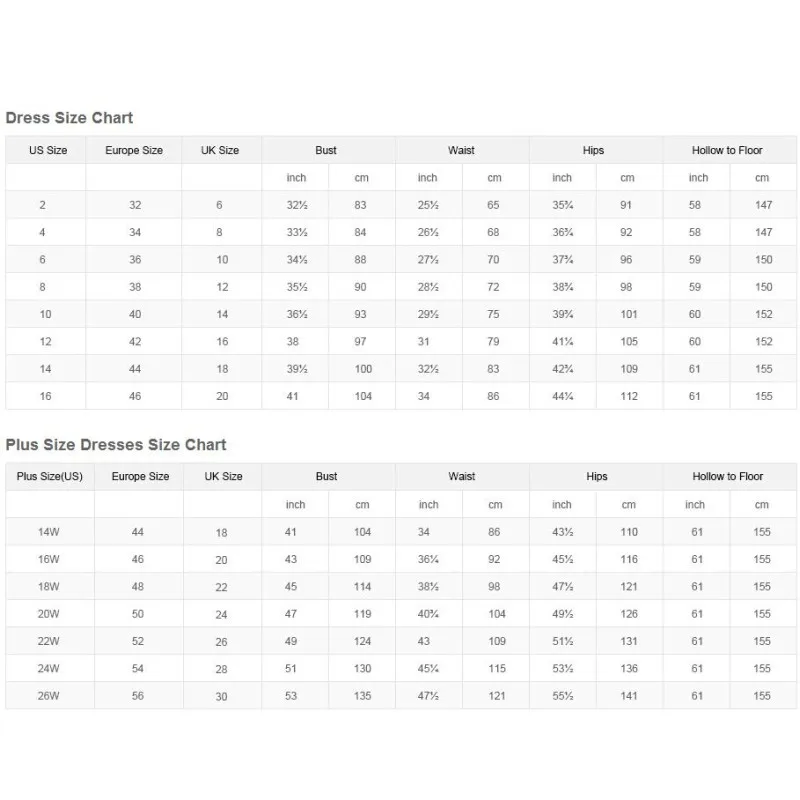Image resolution: width=800 pixels, height=800 pixels.
Task: Select Europe size 56 cell
Action: 138,695
